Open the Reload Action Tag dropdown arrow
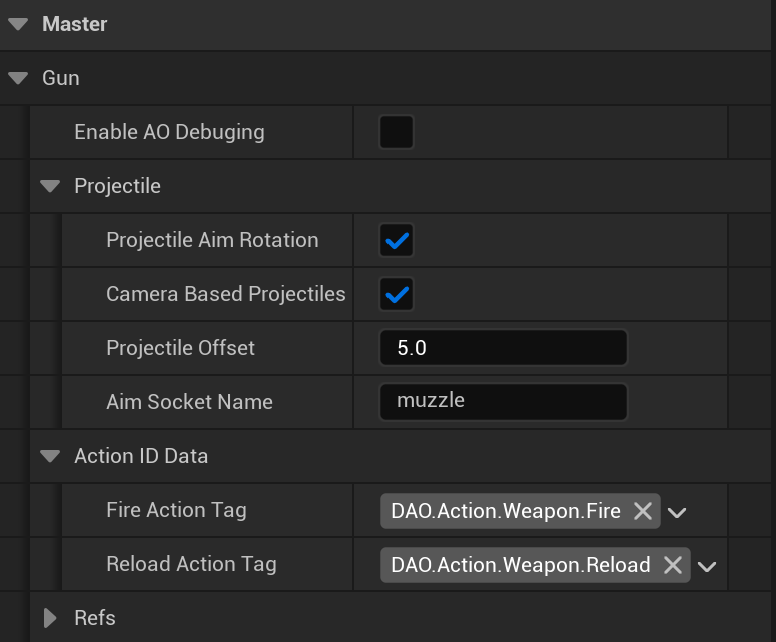776x642 pixels. [x=707, y=567]
